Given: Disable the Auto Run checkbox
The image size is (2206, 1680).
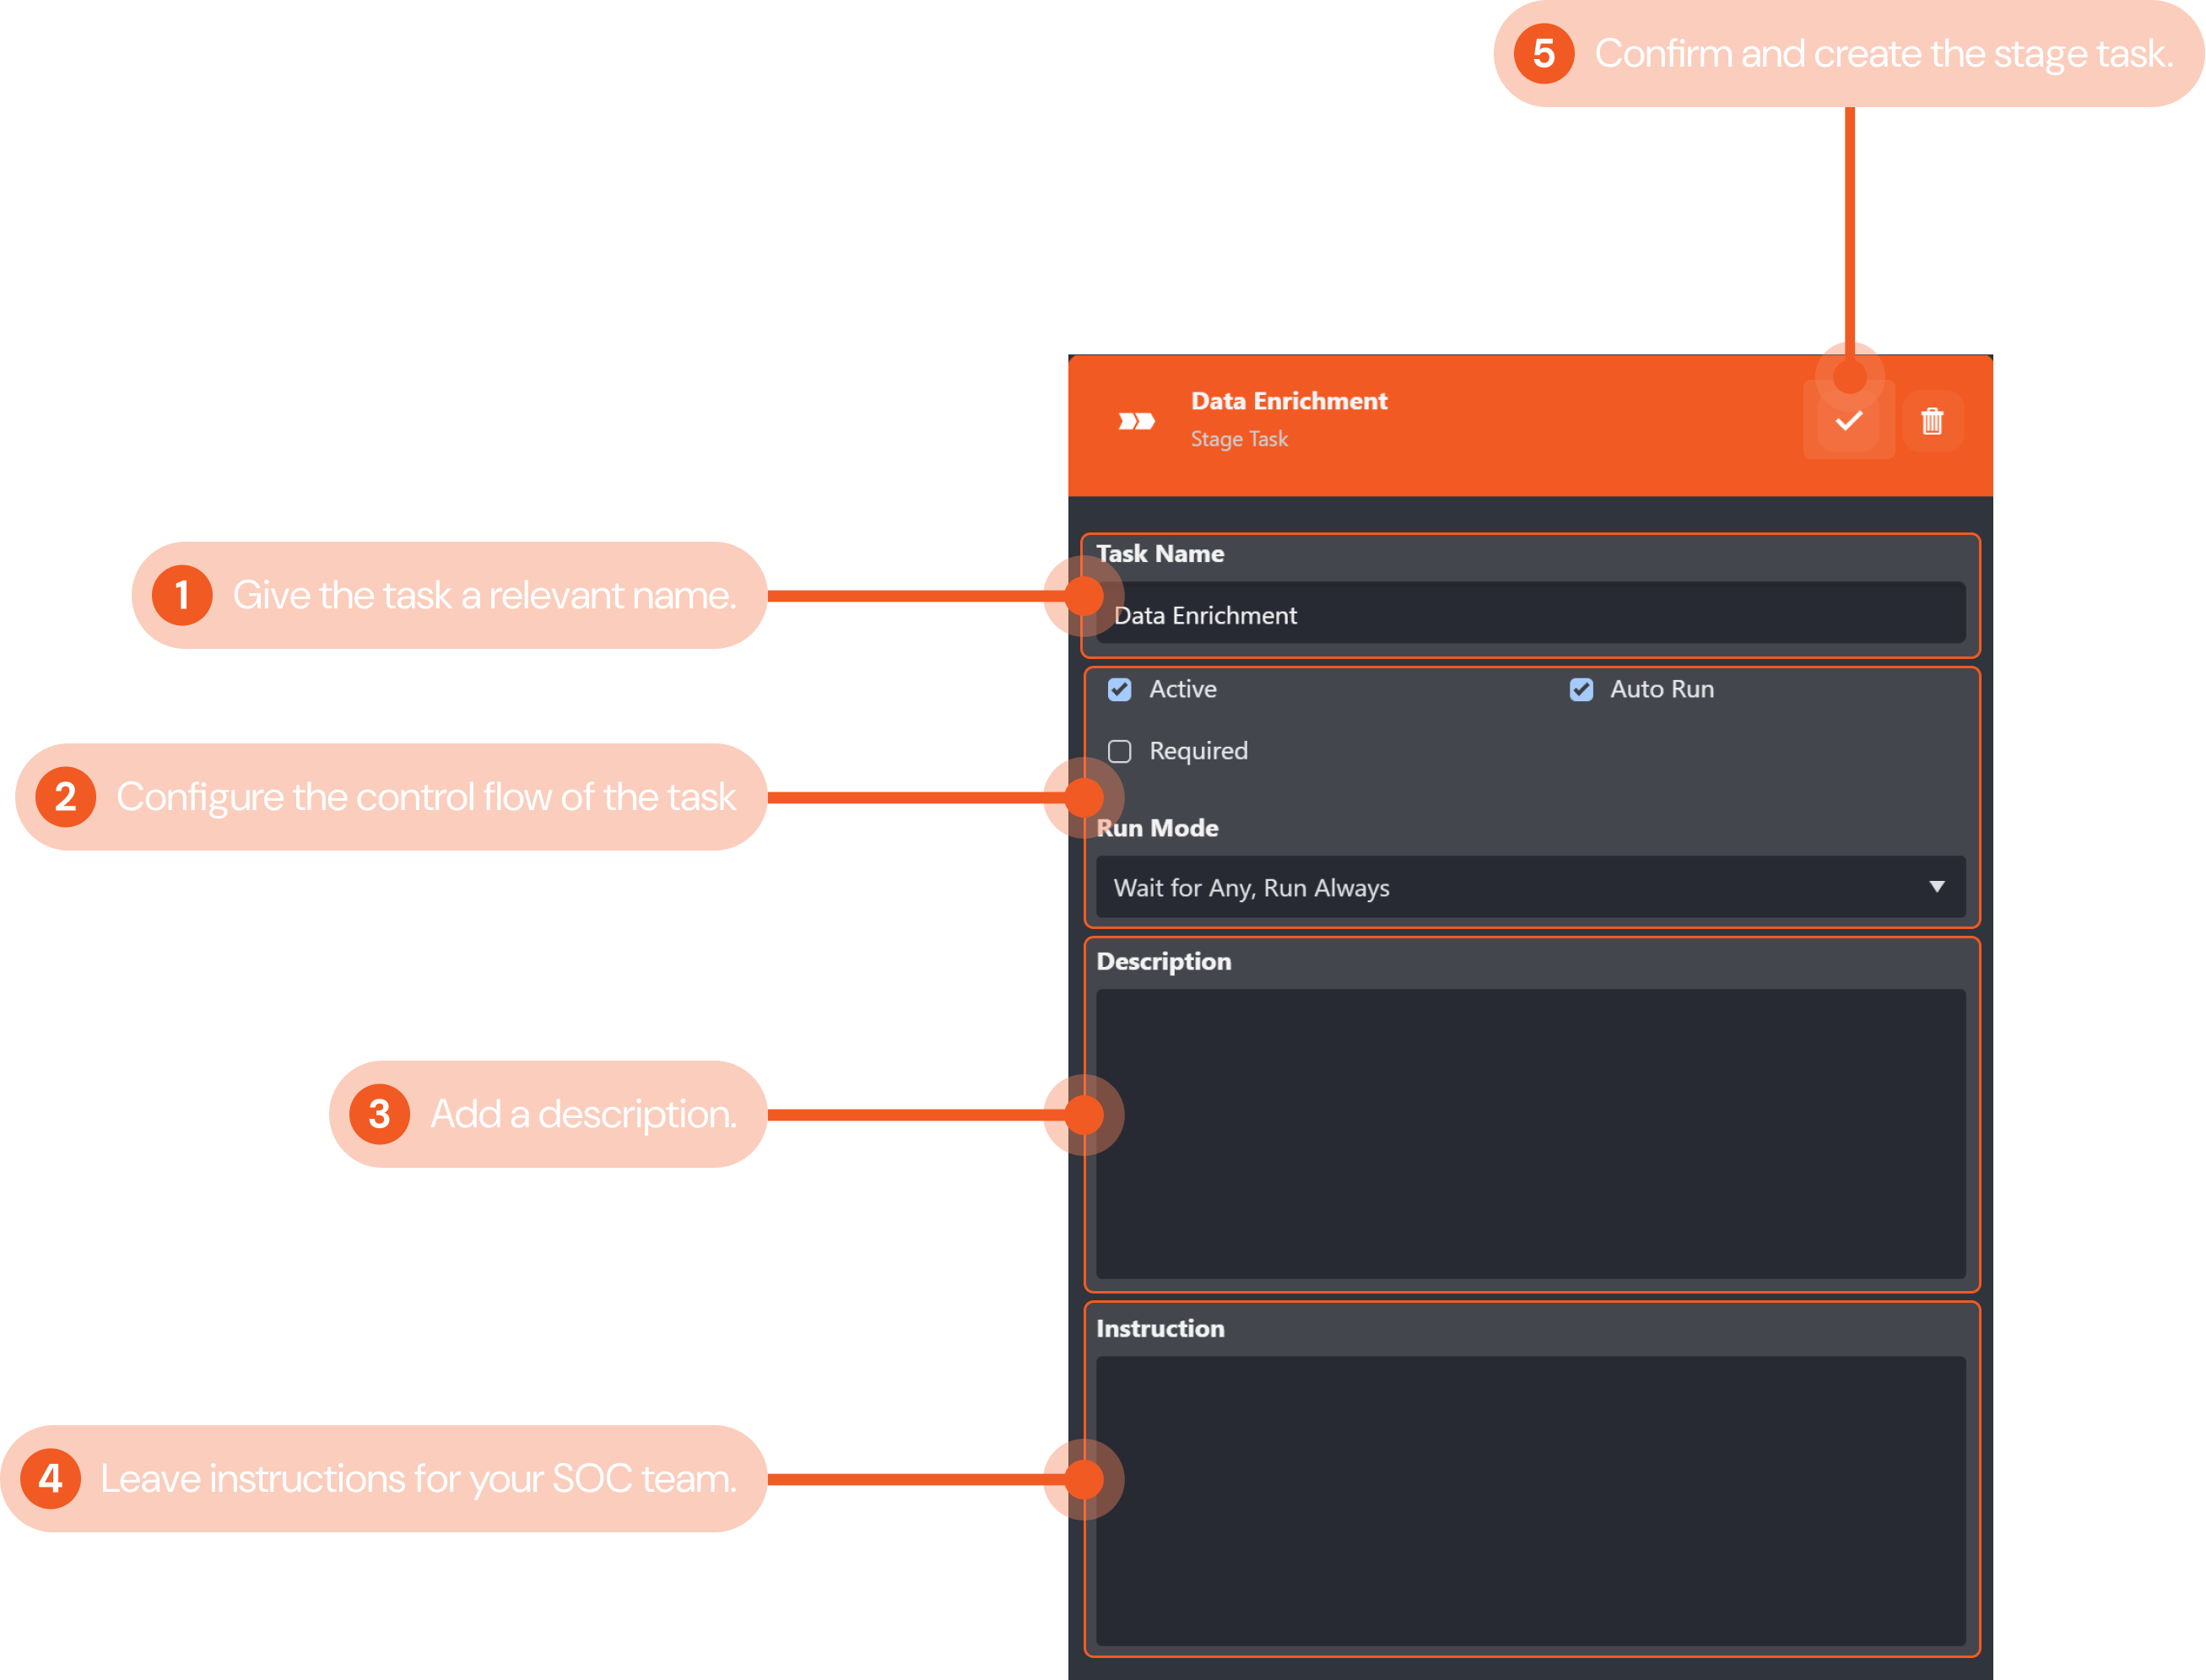Looking at the screenshot, I should (1580, 690).
